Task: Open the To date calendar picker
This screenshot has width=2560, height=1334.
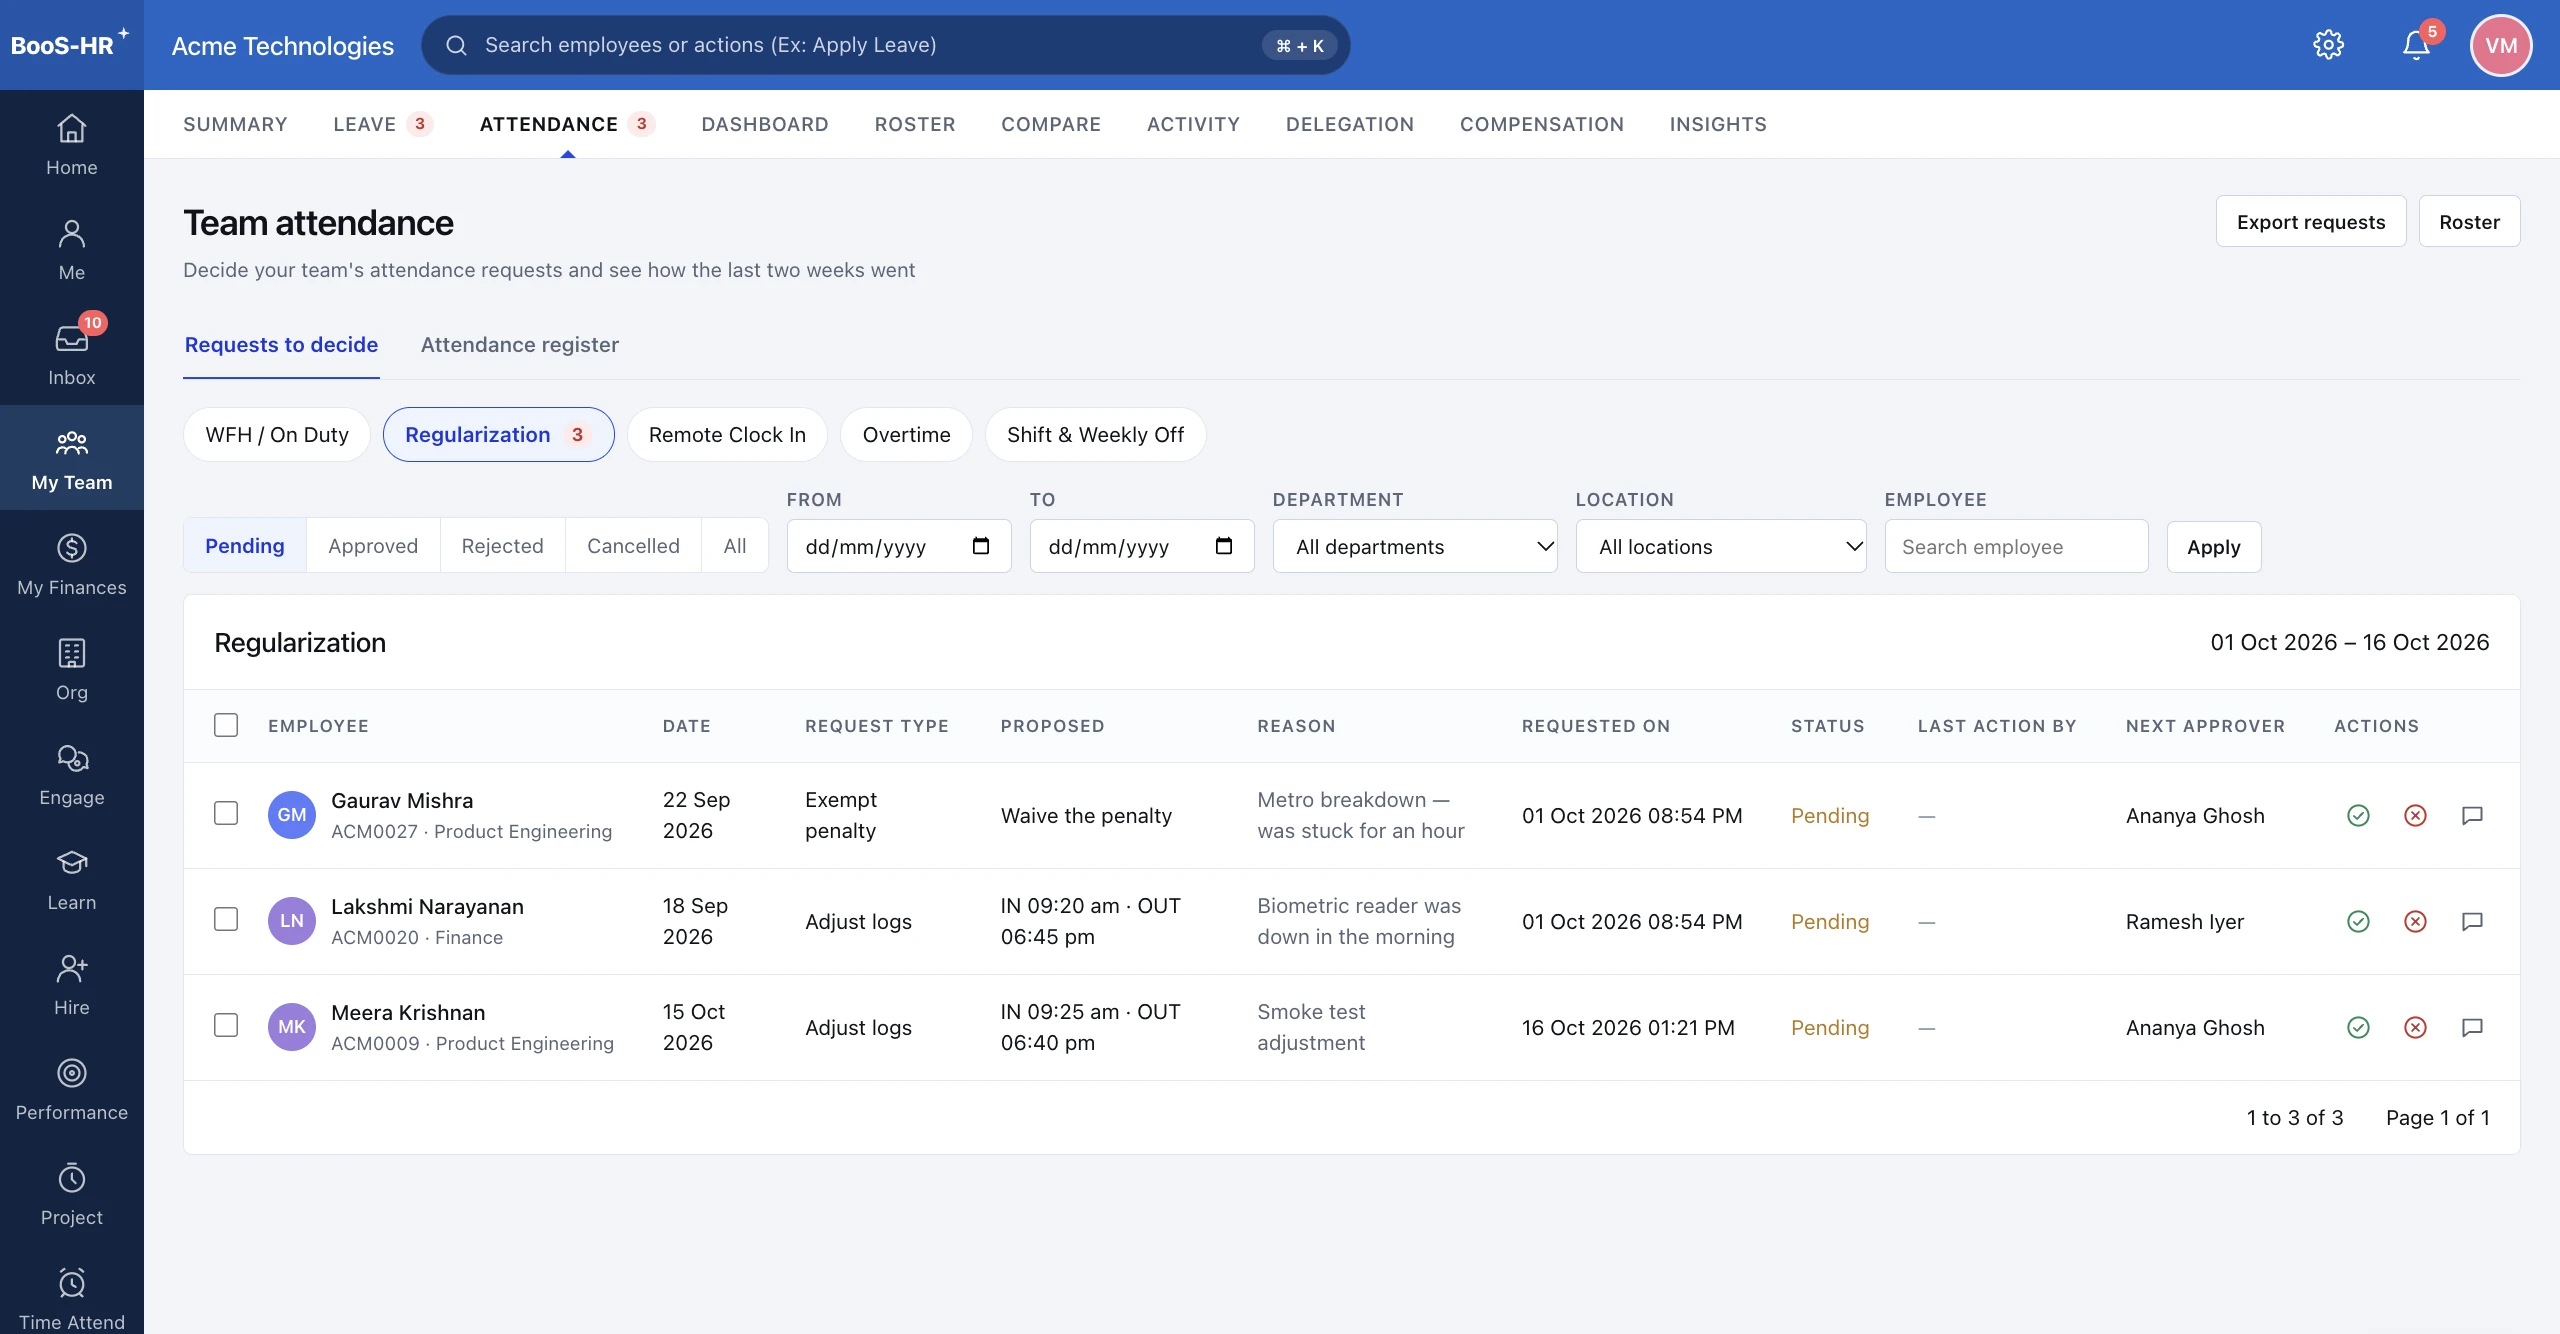Action: point(1223,546)
